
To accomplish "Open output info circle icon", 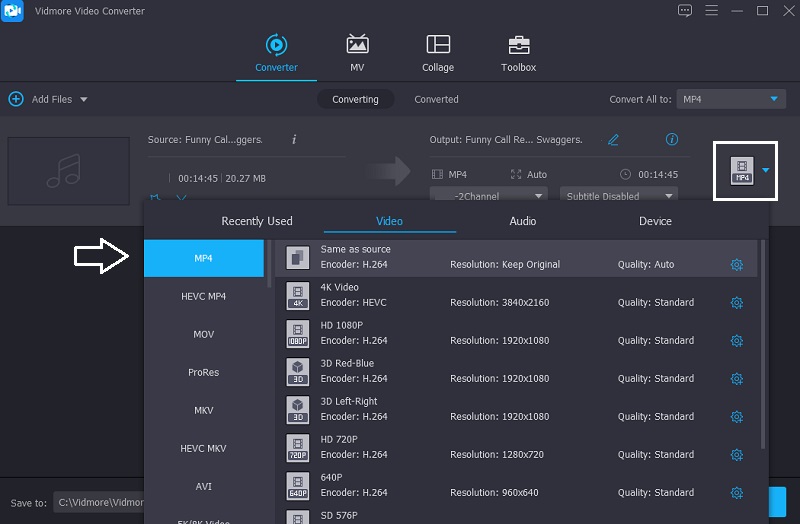I will click(x=672, y=140).
